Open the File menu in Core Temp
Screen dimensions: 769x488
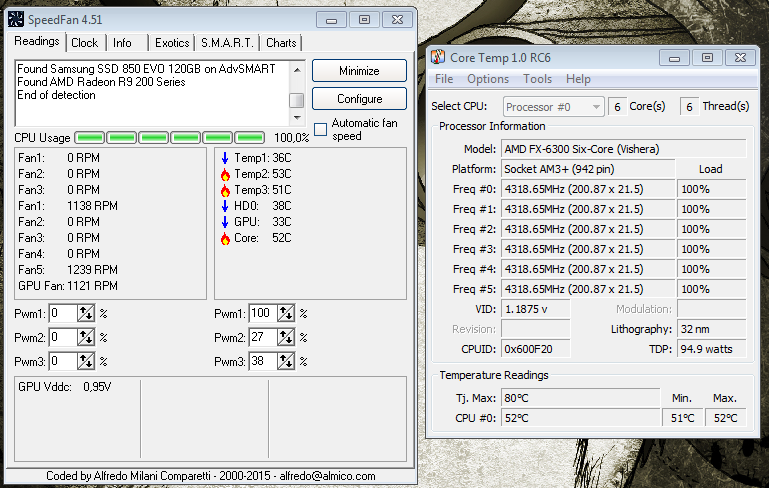coord(444,79)
